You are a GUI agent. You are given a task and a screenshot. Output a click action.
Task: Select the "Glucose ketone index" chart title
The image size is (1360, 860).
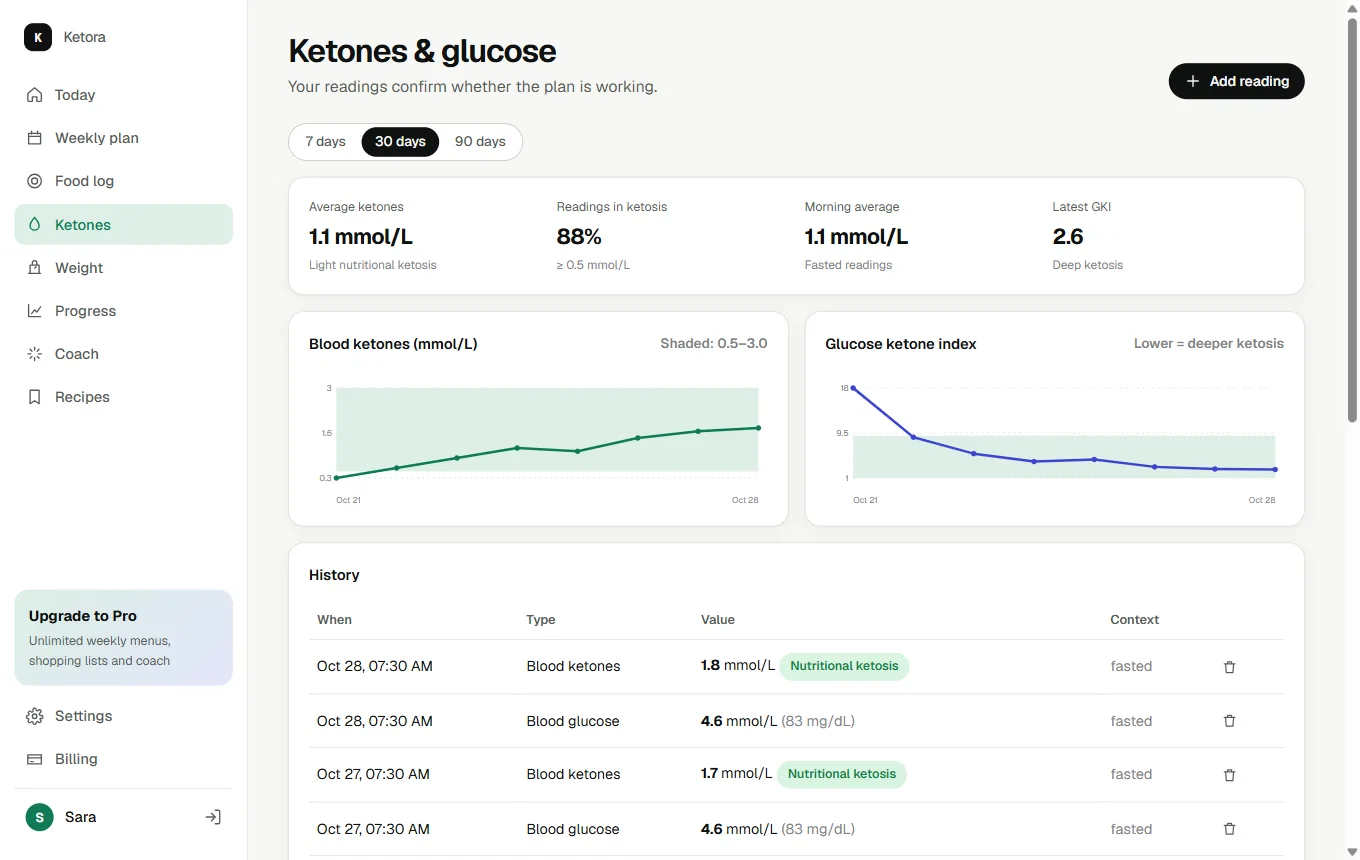tap(901, 344)
